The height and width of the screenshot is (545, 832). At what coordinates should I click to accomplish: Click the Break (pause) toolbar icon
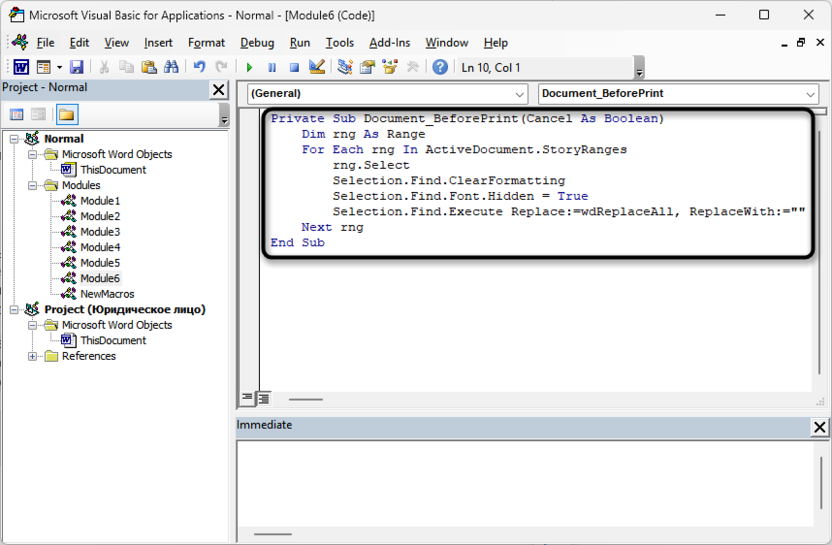(271, 67)
